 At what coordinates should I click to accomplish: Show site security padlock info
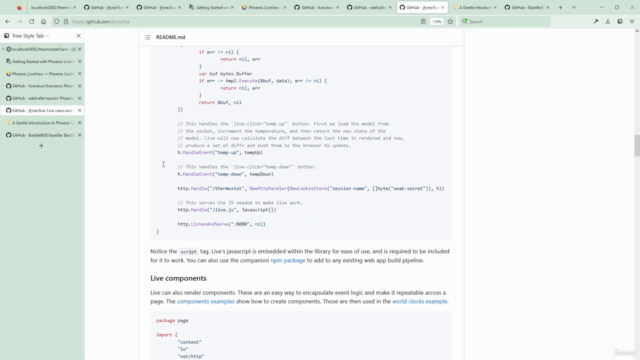pos(66,22)
